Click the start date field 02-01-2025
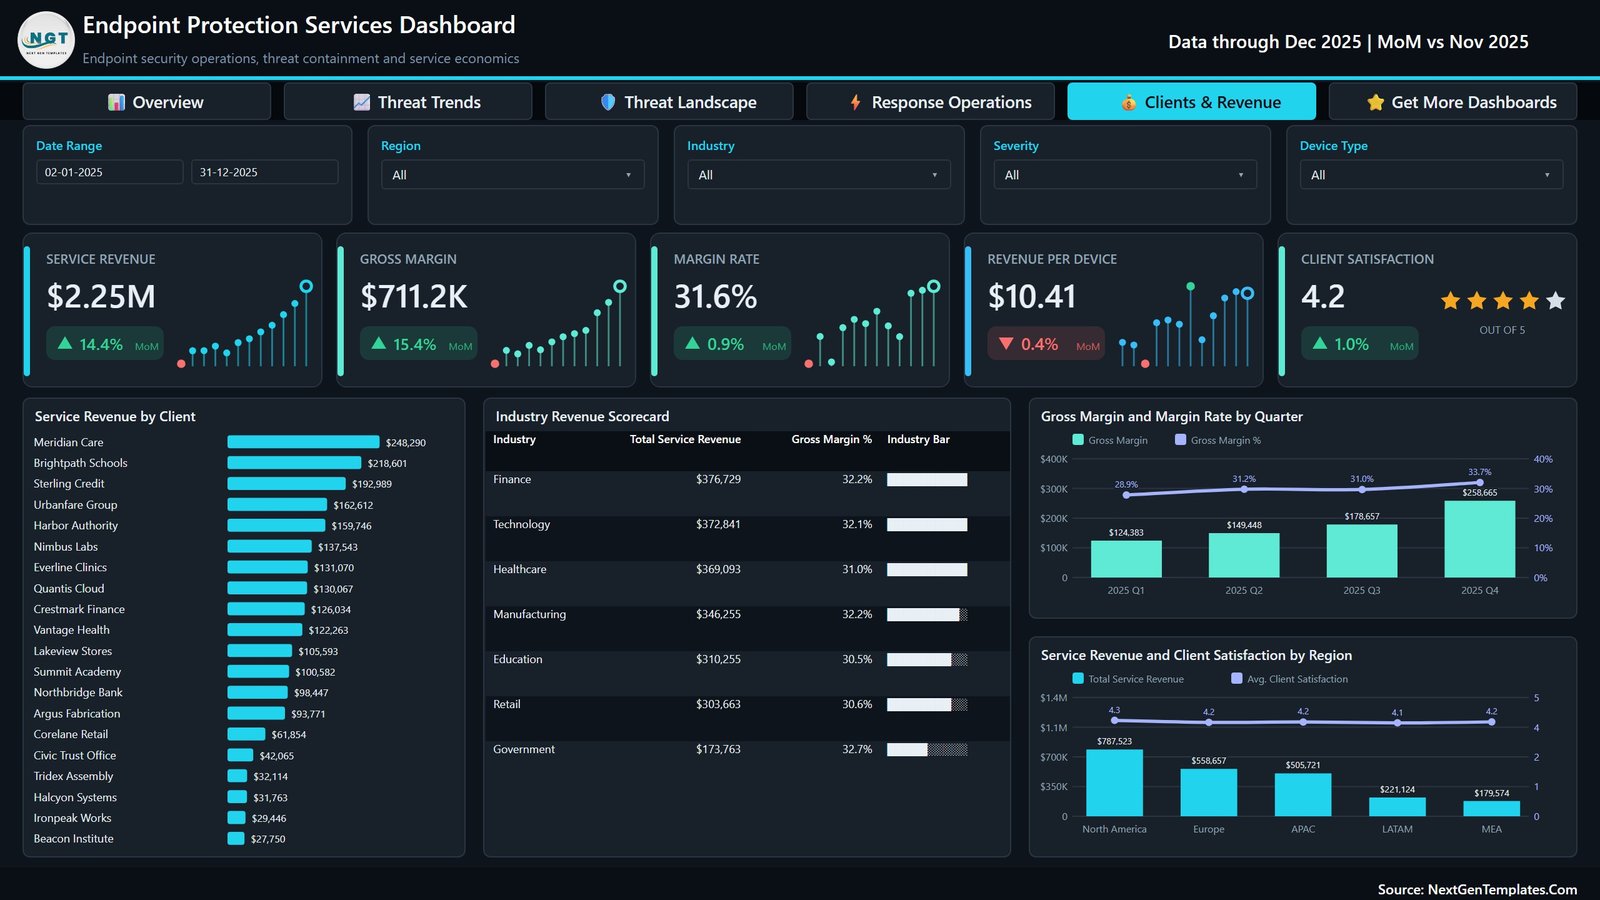The width and height of the screenshot is (1600, 900). [110, 172]
